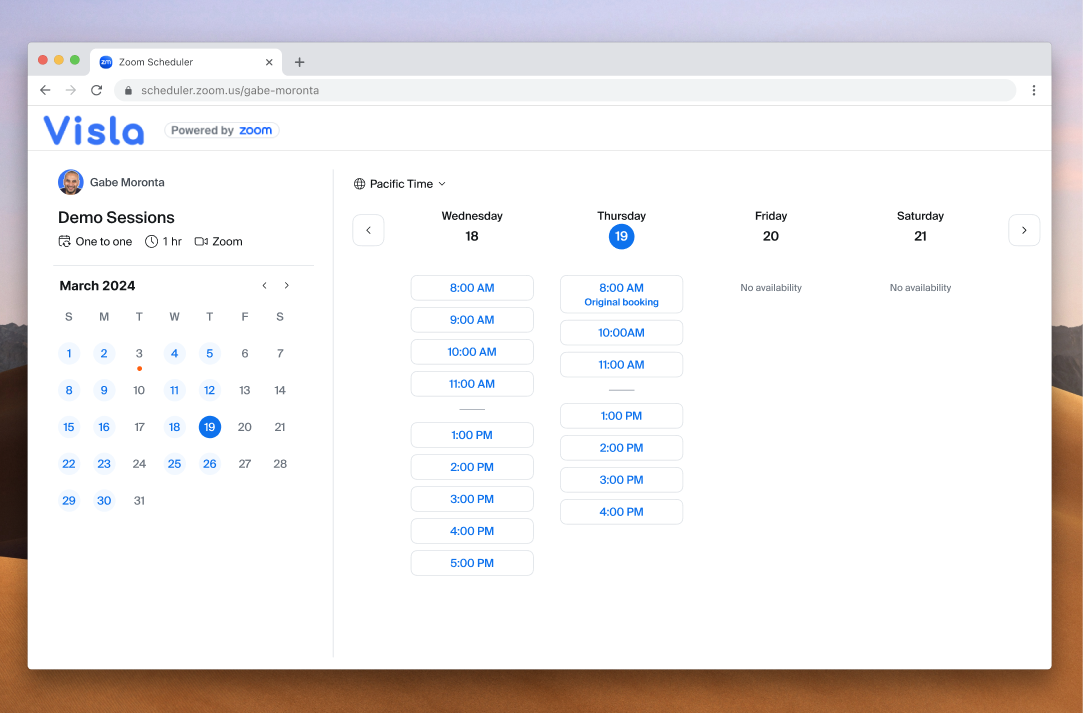Click the lock icon in address bar

[x=128, y=91]
